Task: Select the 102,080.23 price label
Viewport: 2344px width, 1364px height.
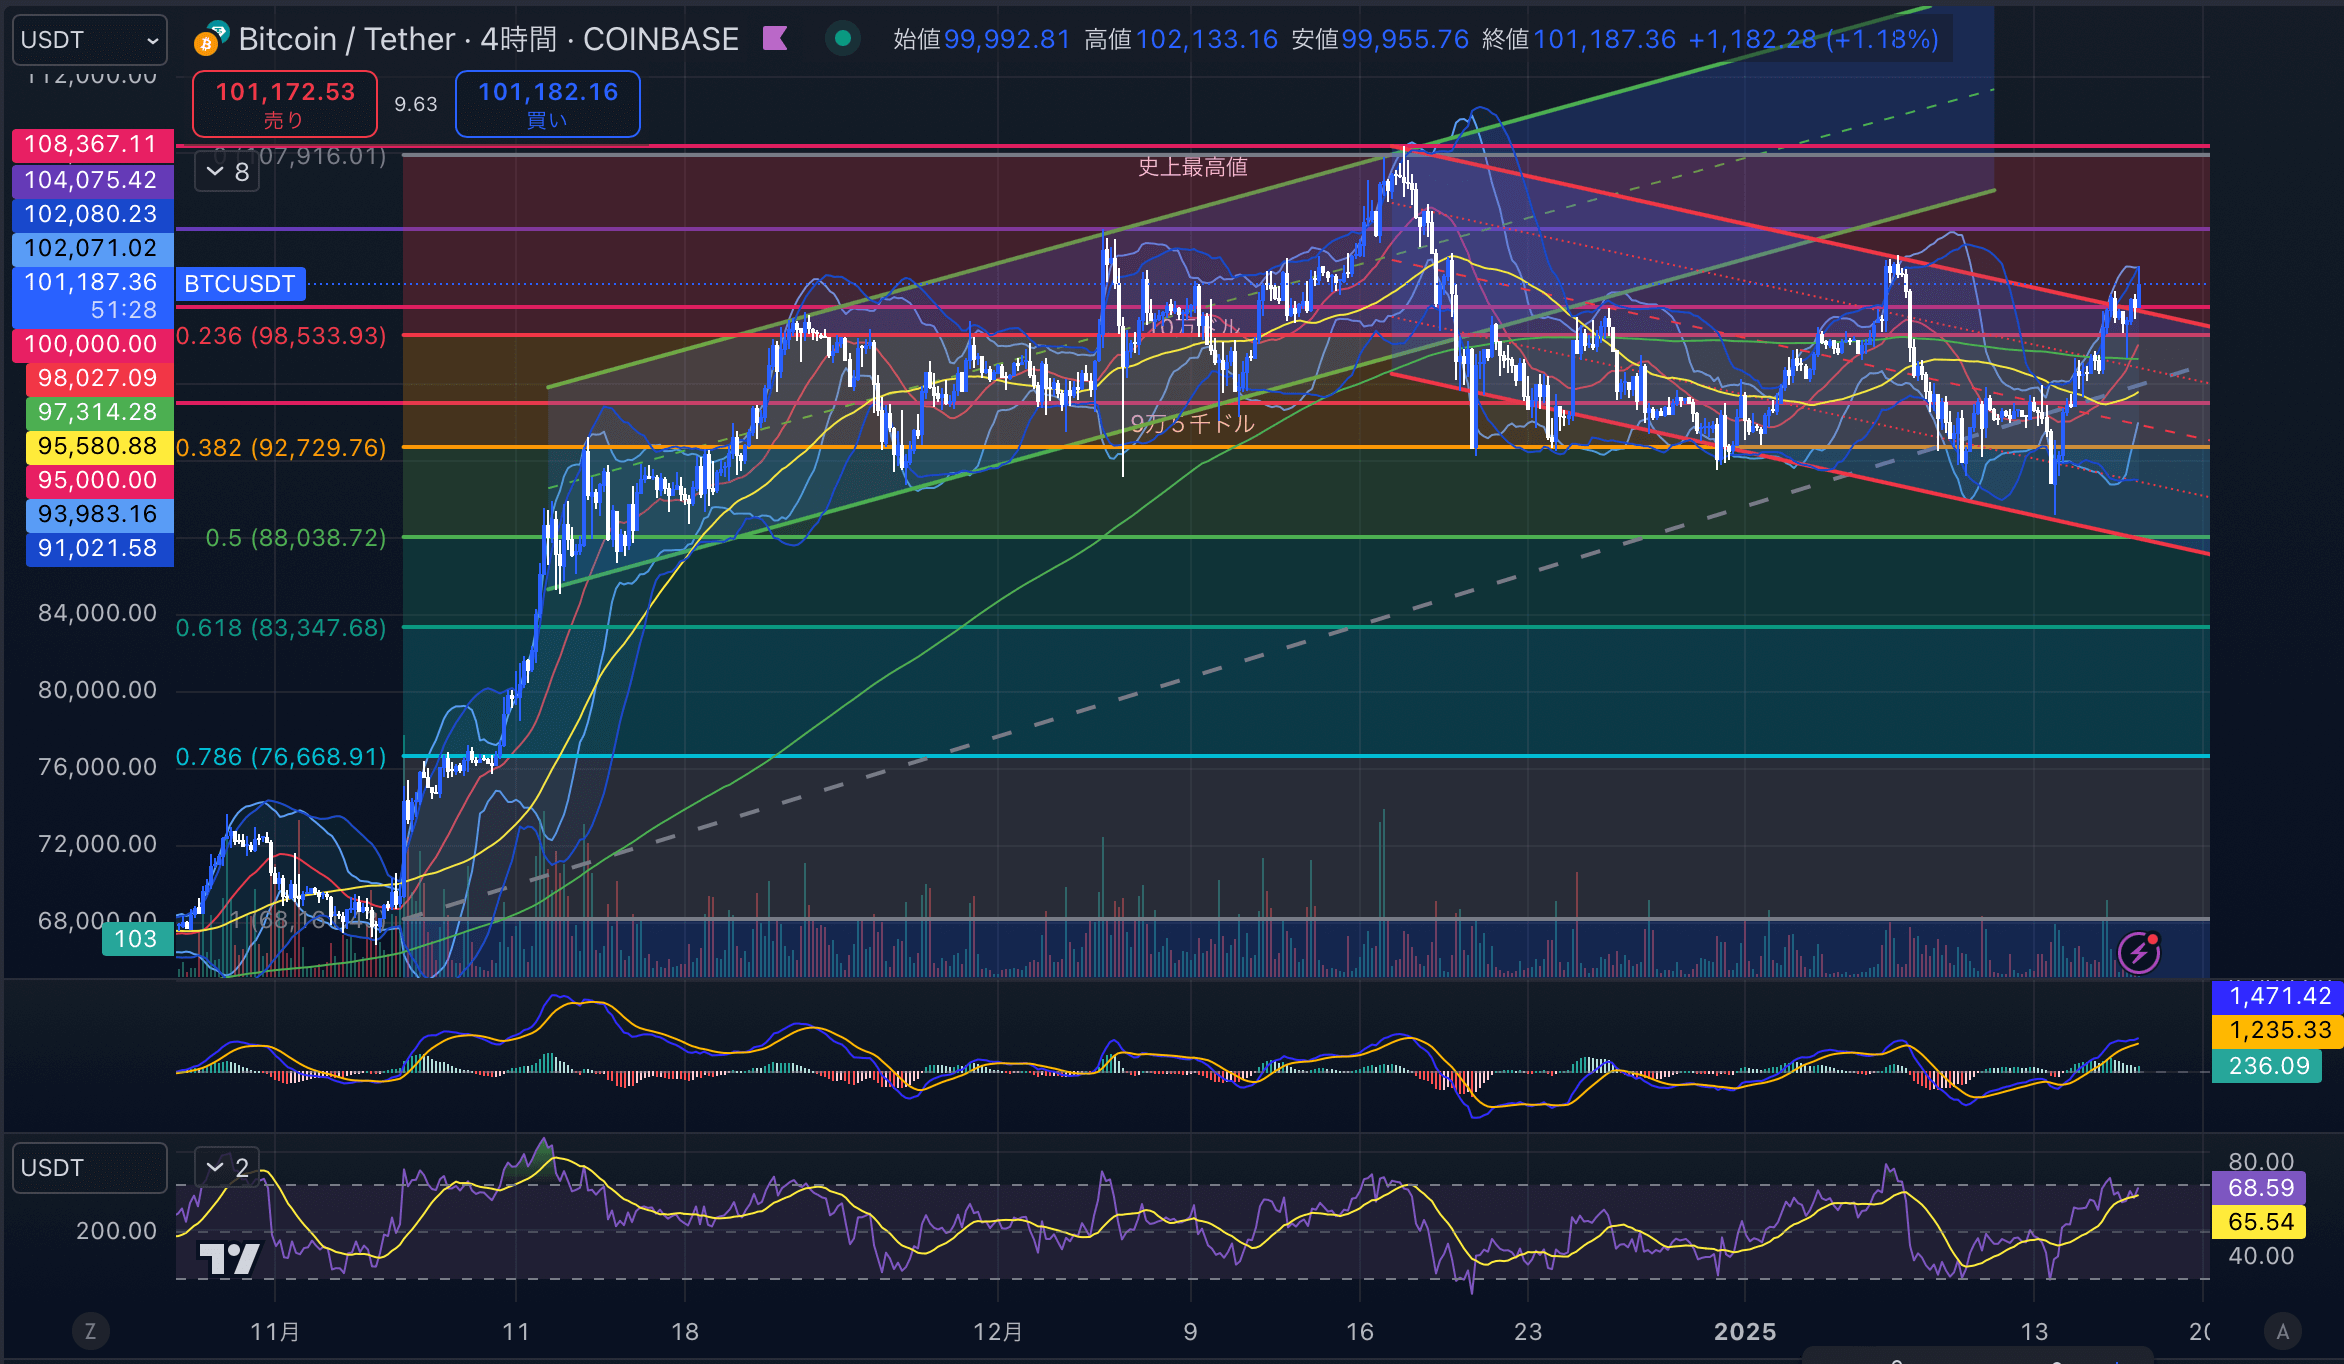Action: pyautogui.click(x=92, y=214)
